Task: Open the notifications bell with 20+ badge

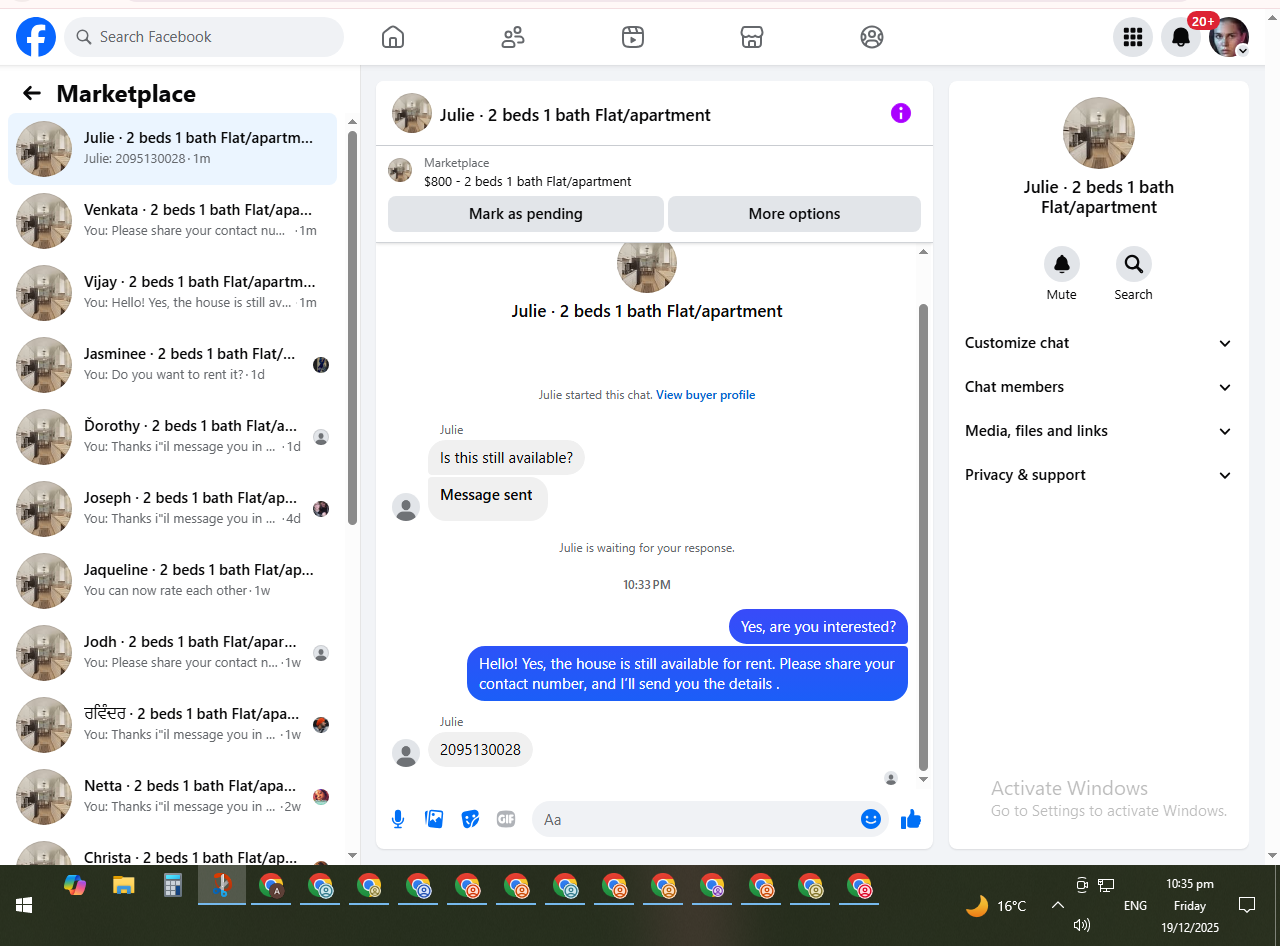Action: click(x=1181, y=37)
